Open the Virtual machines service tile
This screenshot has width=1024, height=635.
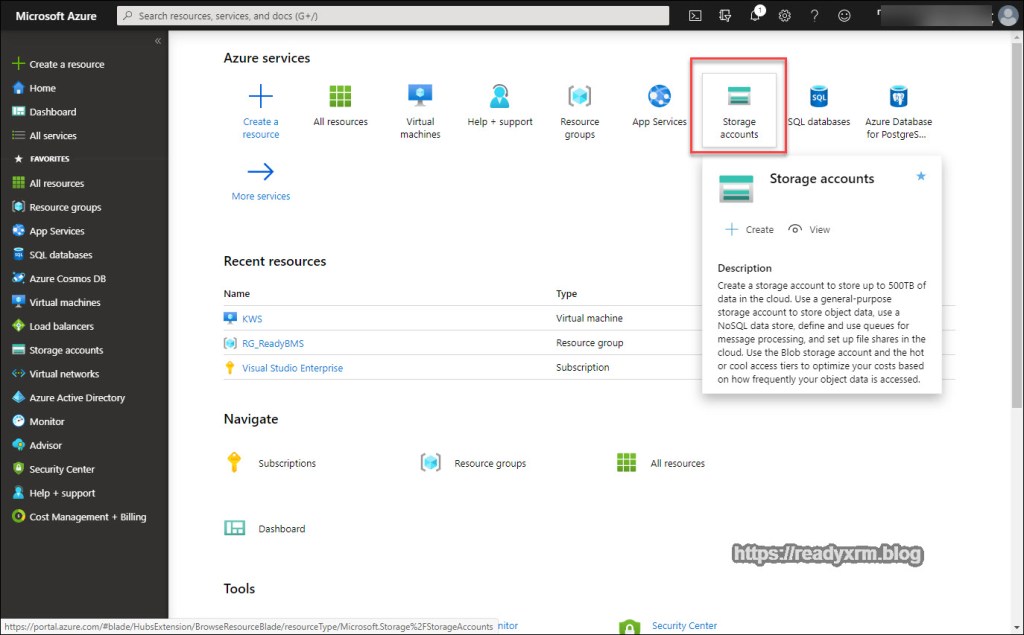pos(420,111)
